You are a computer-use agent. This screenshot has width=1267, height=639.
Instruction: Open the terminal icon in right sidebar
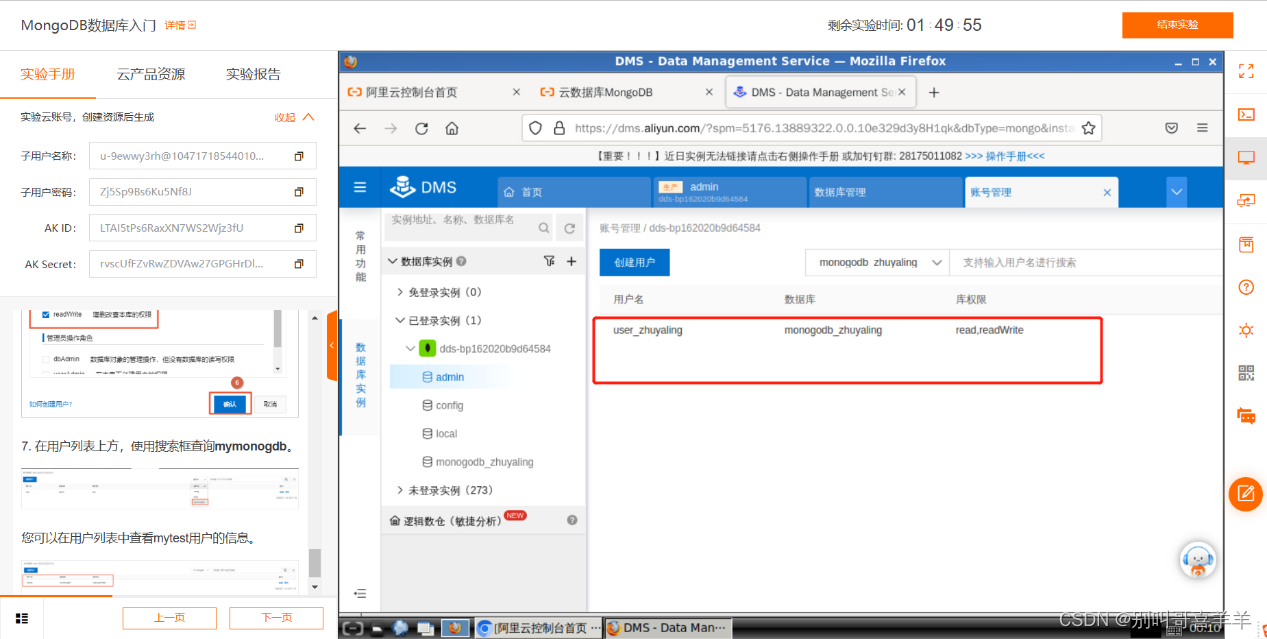1246,114
